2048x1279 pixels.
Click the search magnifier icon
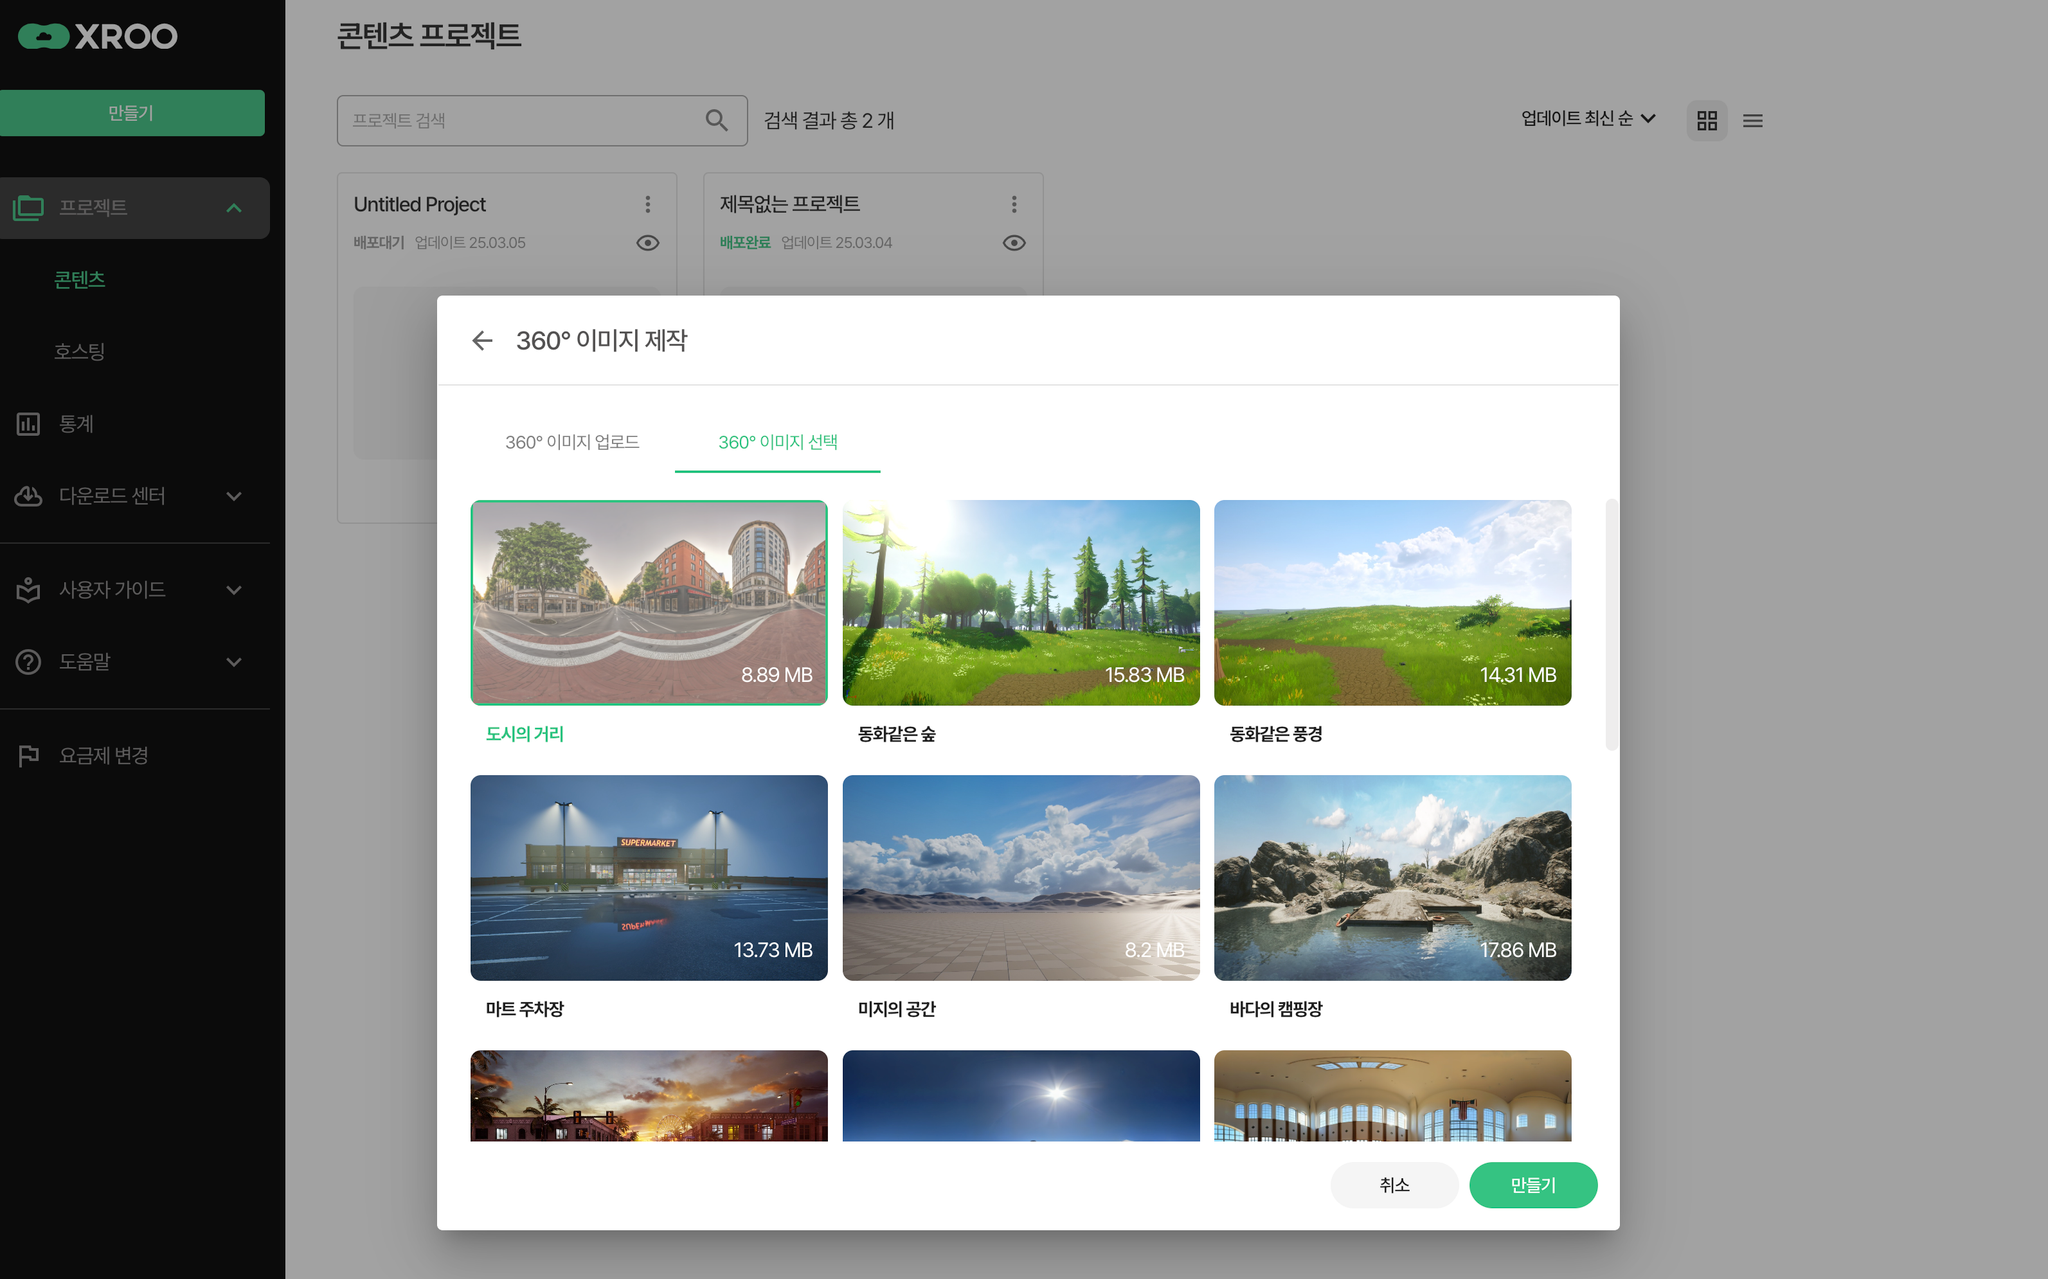(x=716, y=120)
